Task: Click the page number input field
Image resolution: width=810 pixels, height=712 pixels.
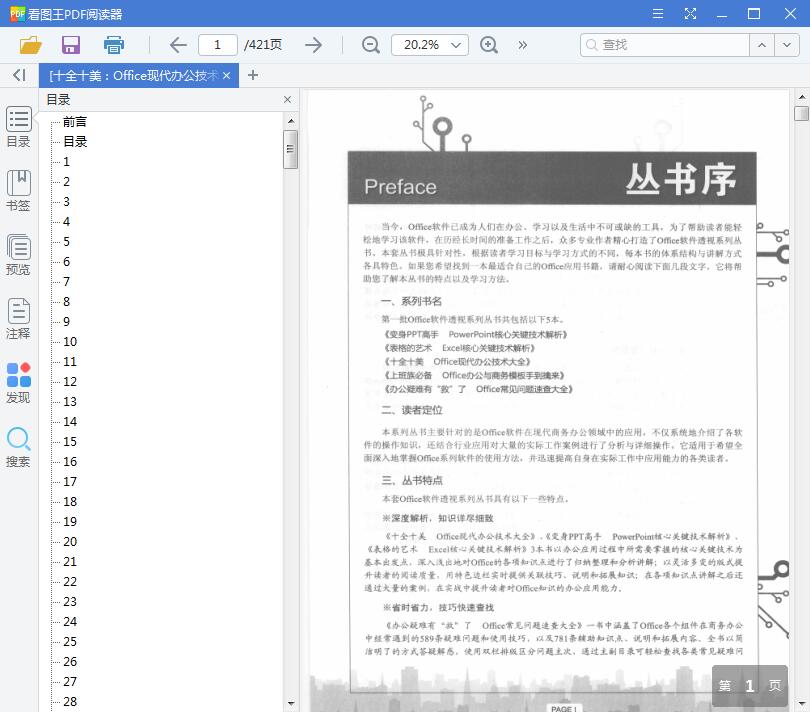Action: [x=217, y=45]
